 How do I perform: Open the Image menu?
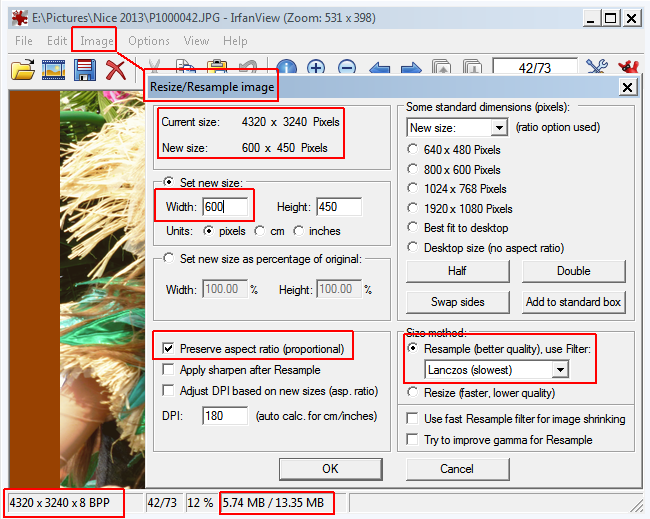(97, 41)
